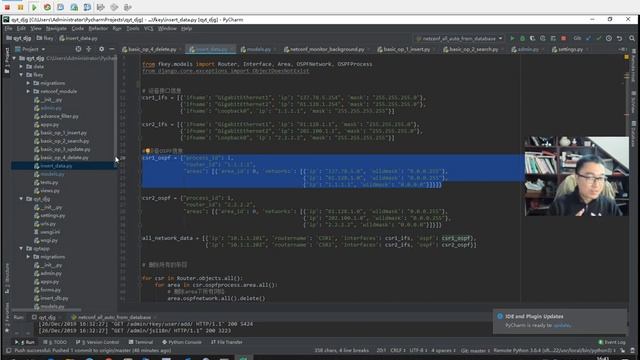Image resolution: width=640 pixels, height=360 pixels.
Task: Switch to the basic_op_1_insert.py editor tab
Action: 407,49
